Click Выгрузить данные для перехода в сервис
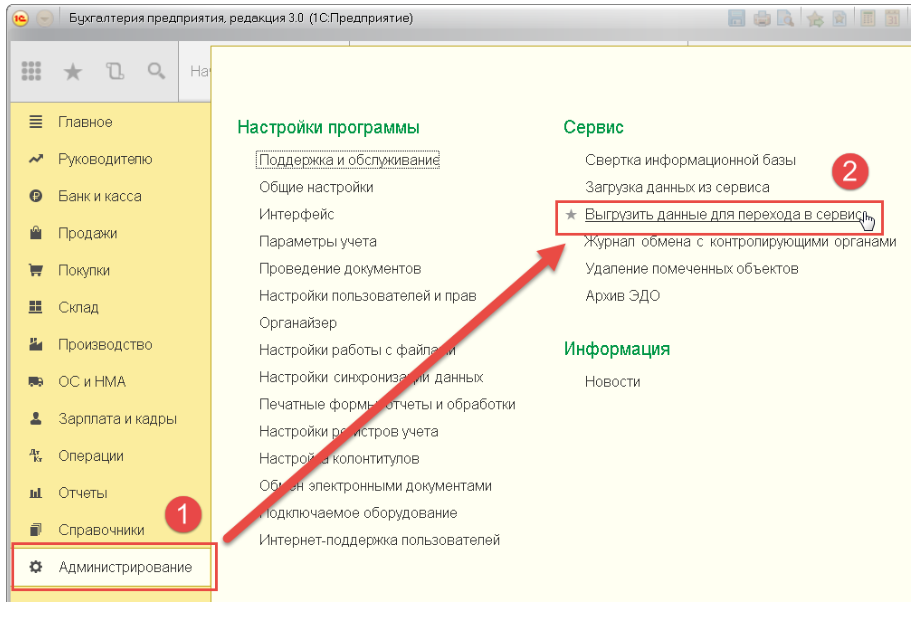Viewport: 917px width, 621px height. pos(722,215)
